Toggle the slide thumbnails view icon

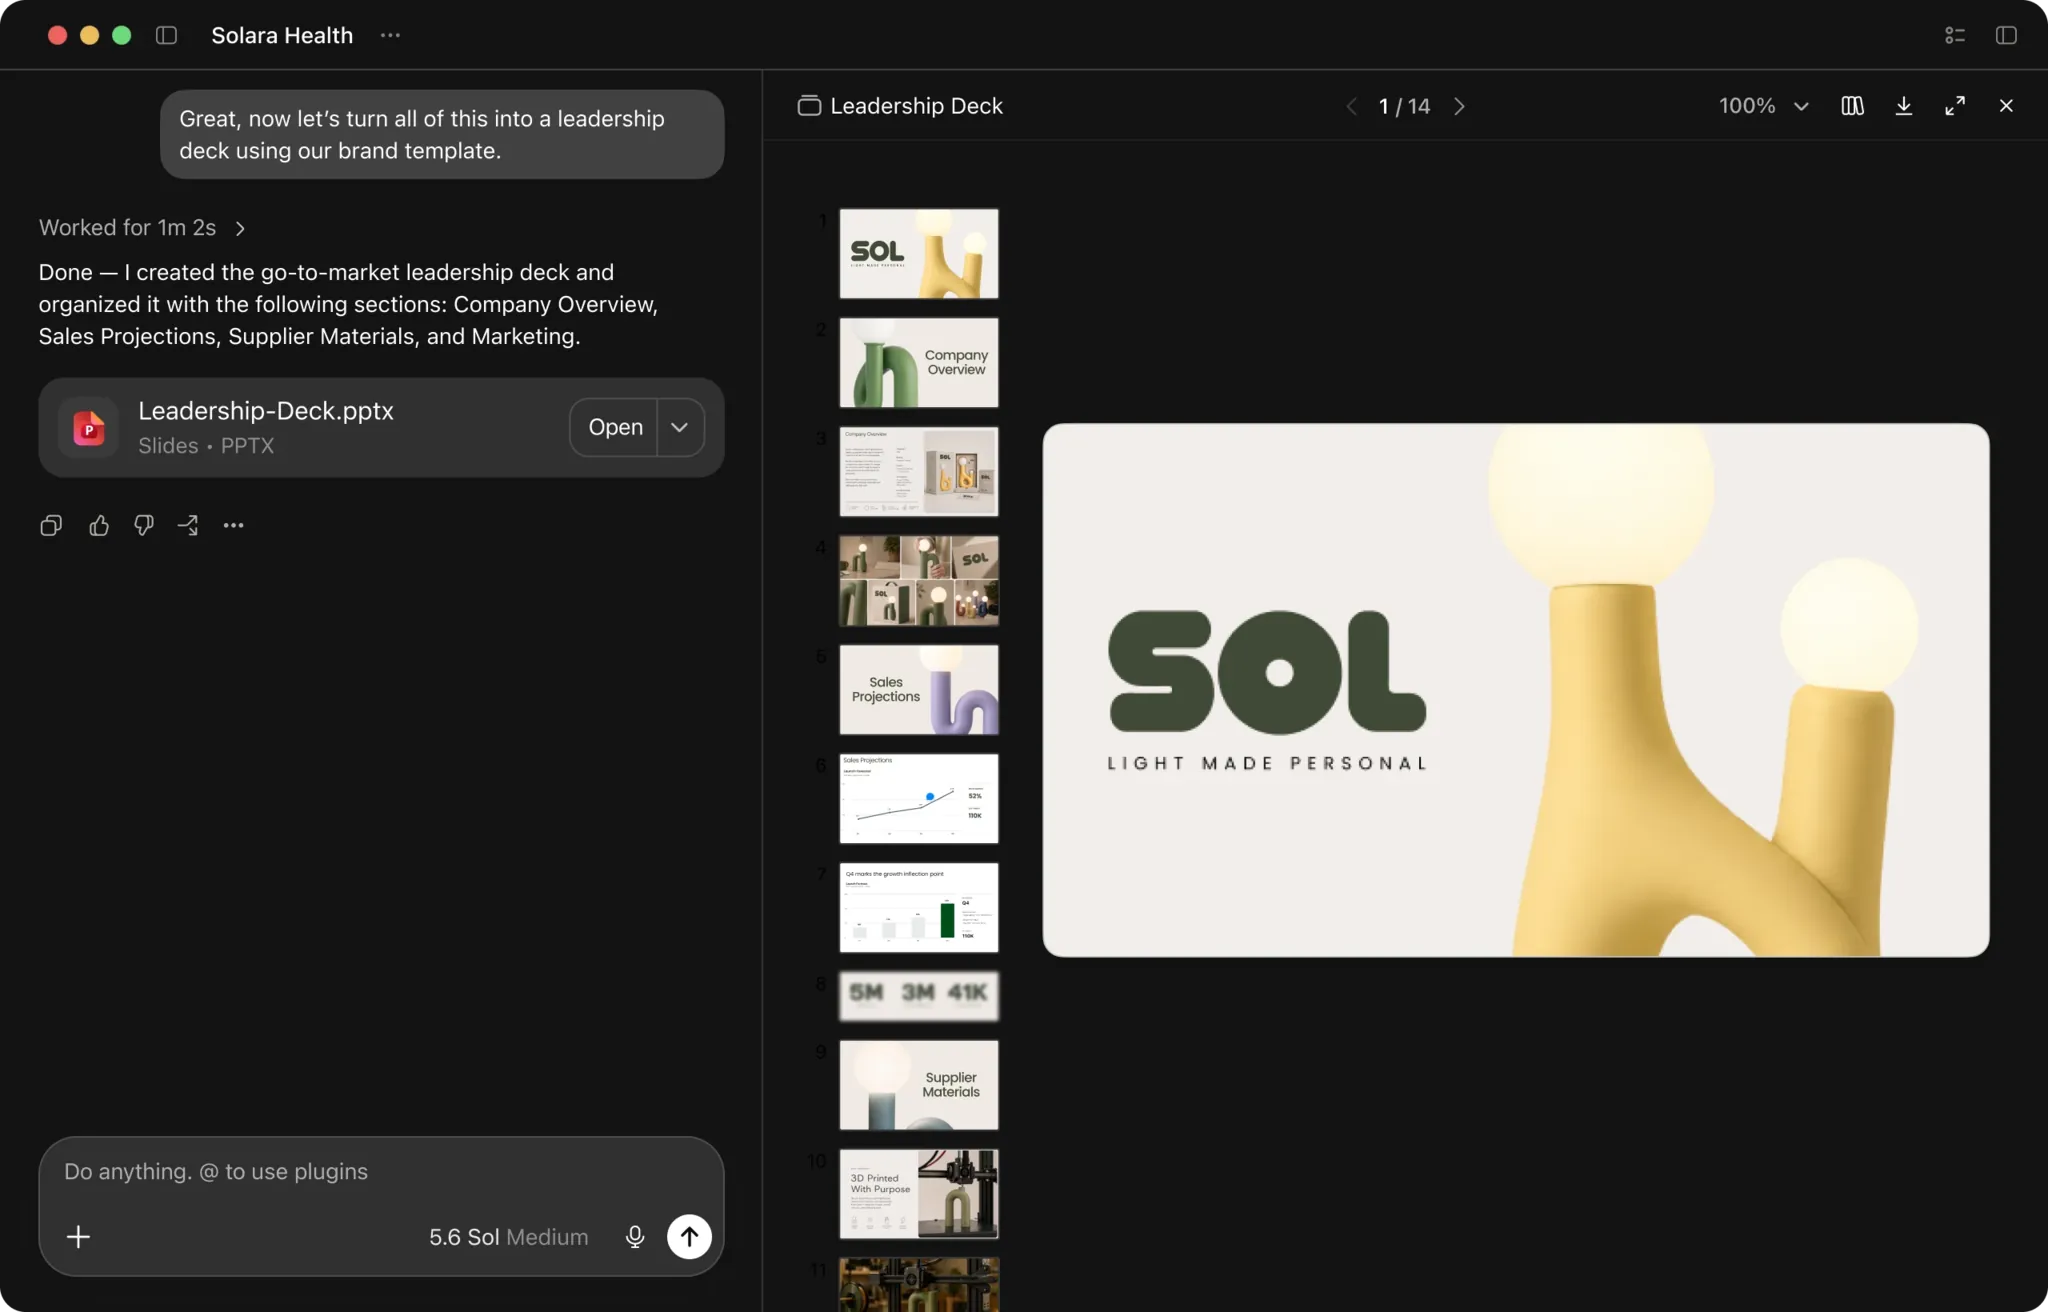tap(1852, 106)
